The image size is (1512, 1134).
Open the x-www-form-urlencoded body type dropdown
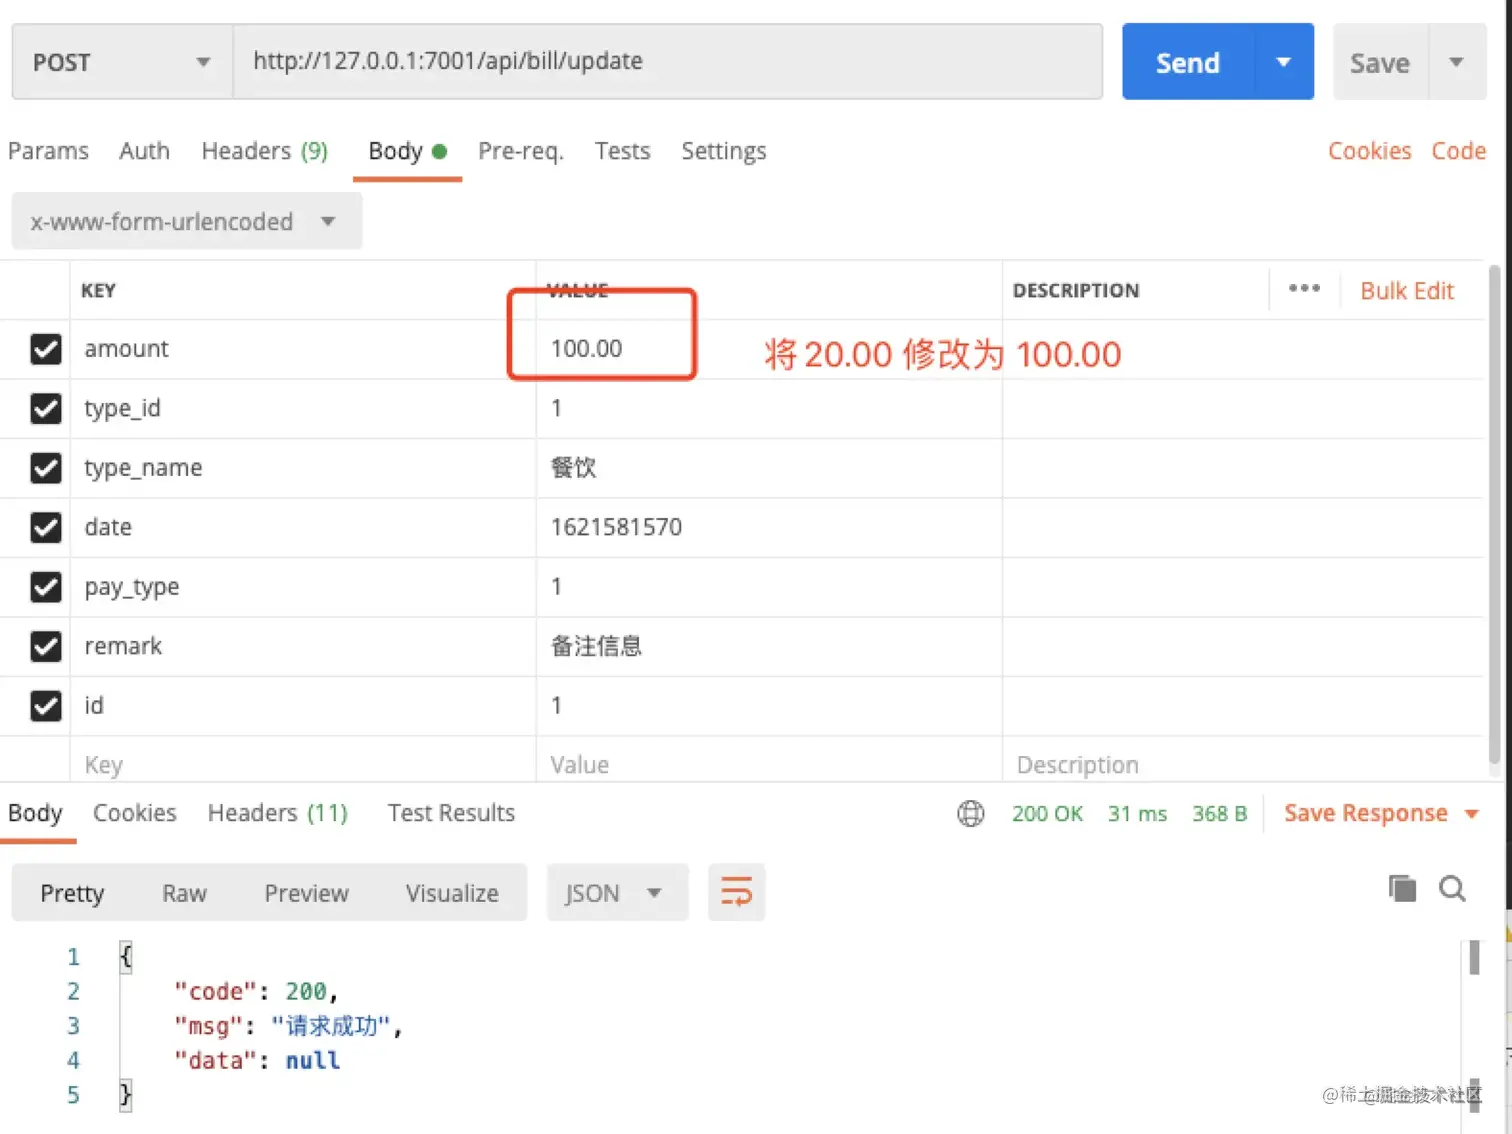186,221
